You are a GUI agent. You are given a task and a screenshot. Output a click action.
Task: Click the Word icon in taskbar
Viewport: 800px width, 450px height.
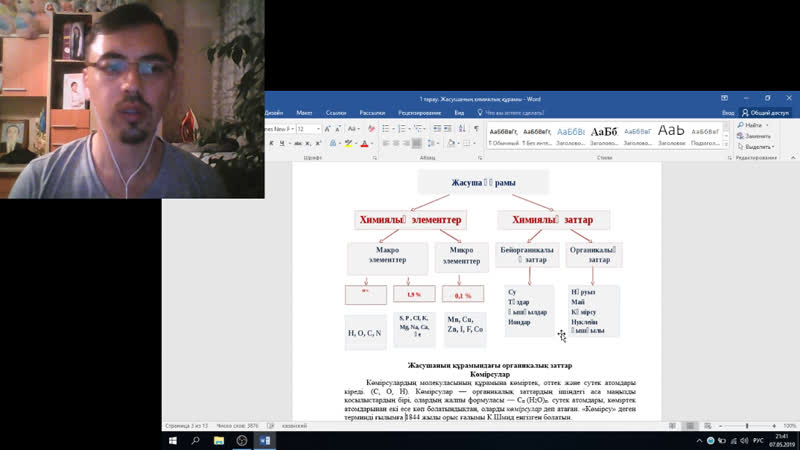[x=265, y=440]
